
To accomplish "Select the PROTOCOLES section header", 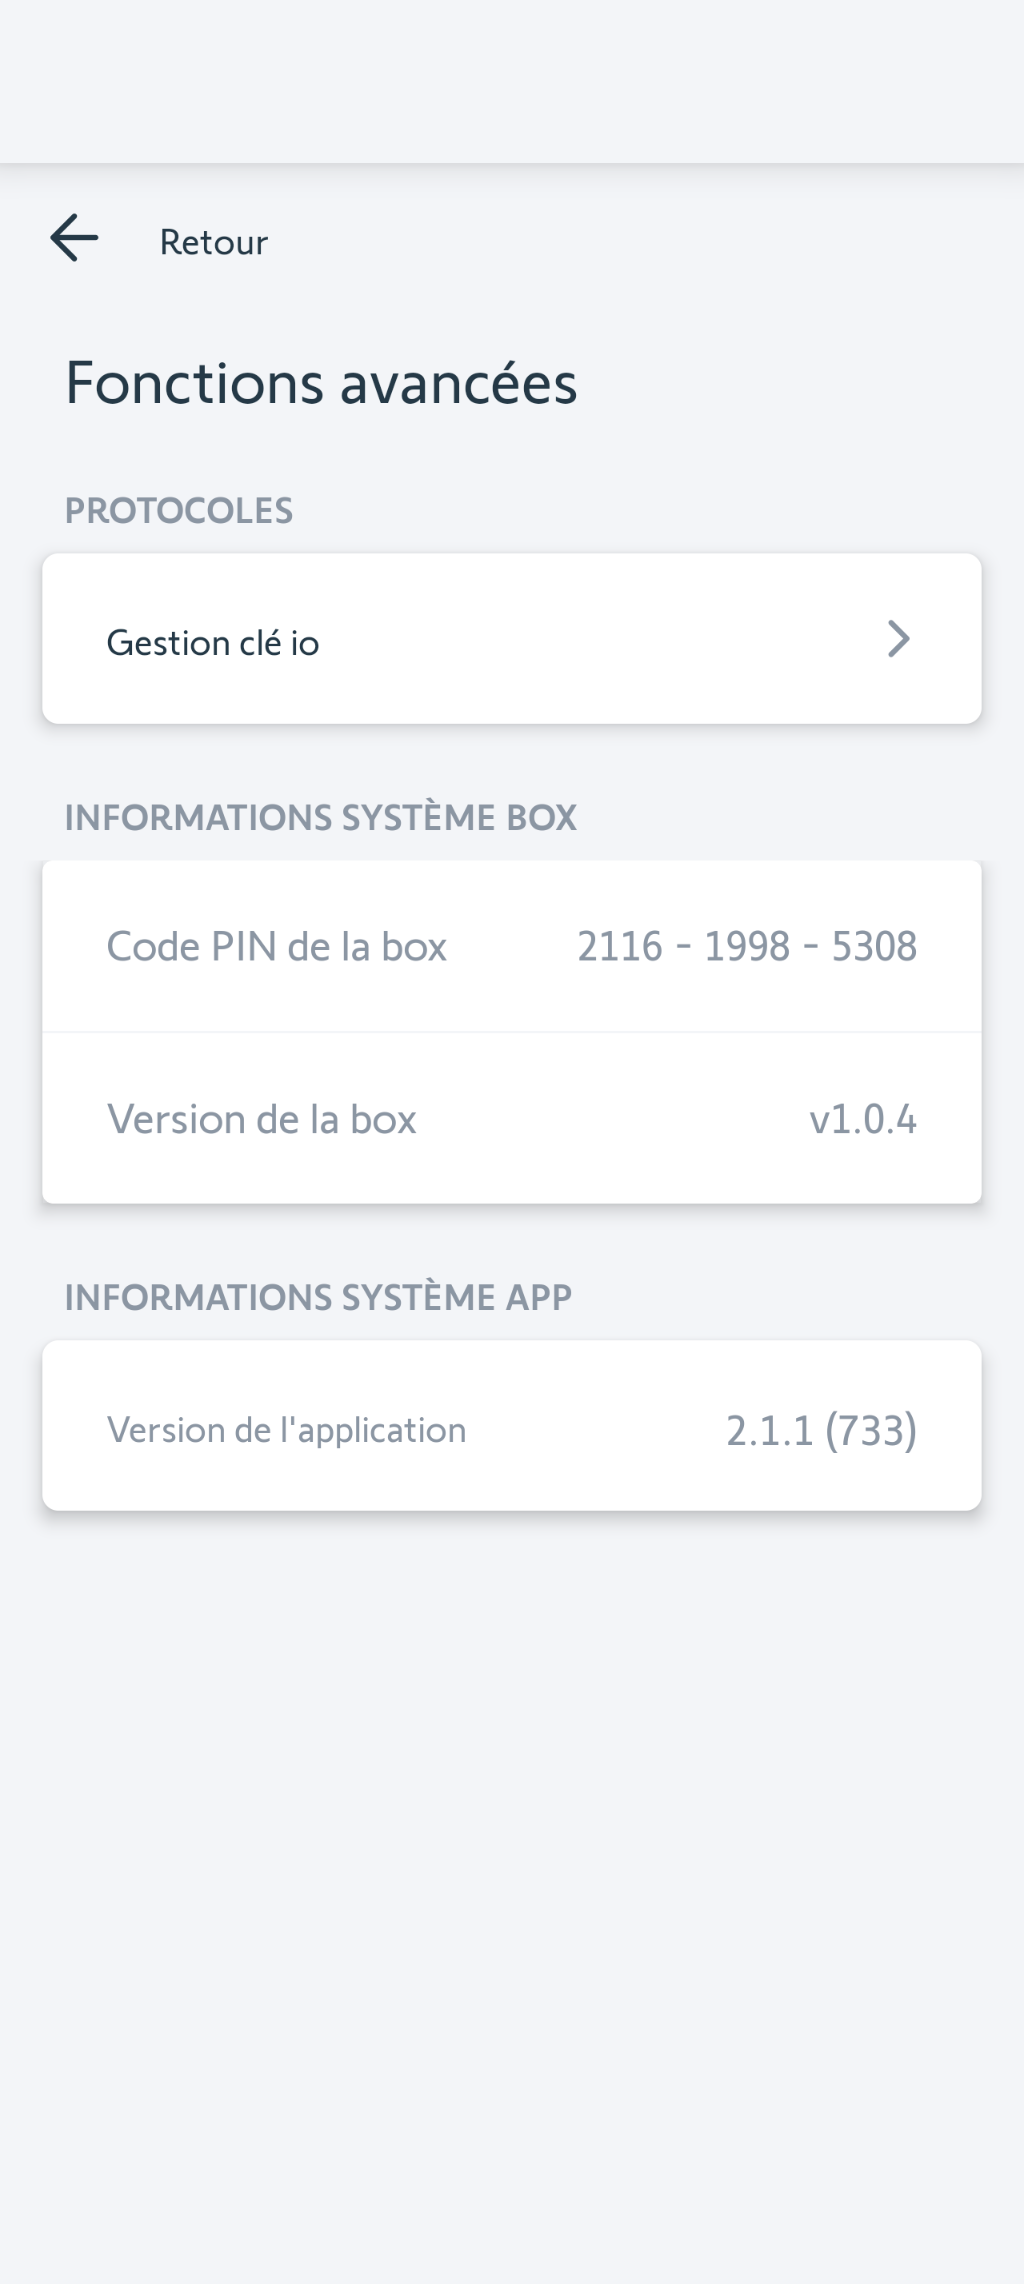I will pyautogui.click(x=179, y=511).
